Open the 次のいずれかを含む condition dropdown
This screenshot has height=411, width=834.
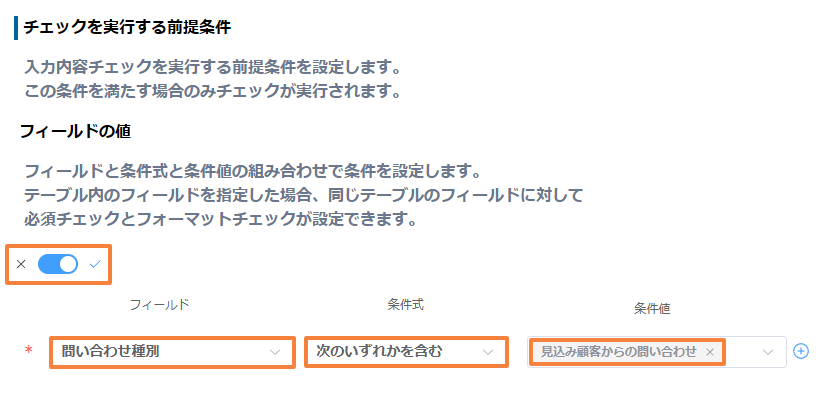[x=406, y=351]
